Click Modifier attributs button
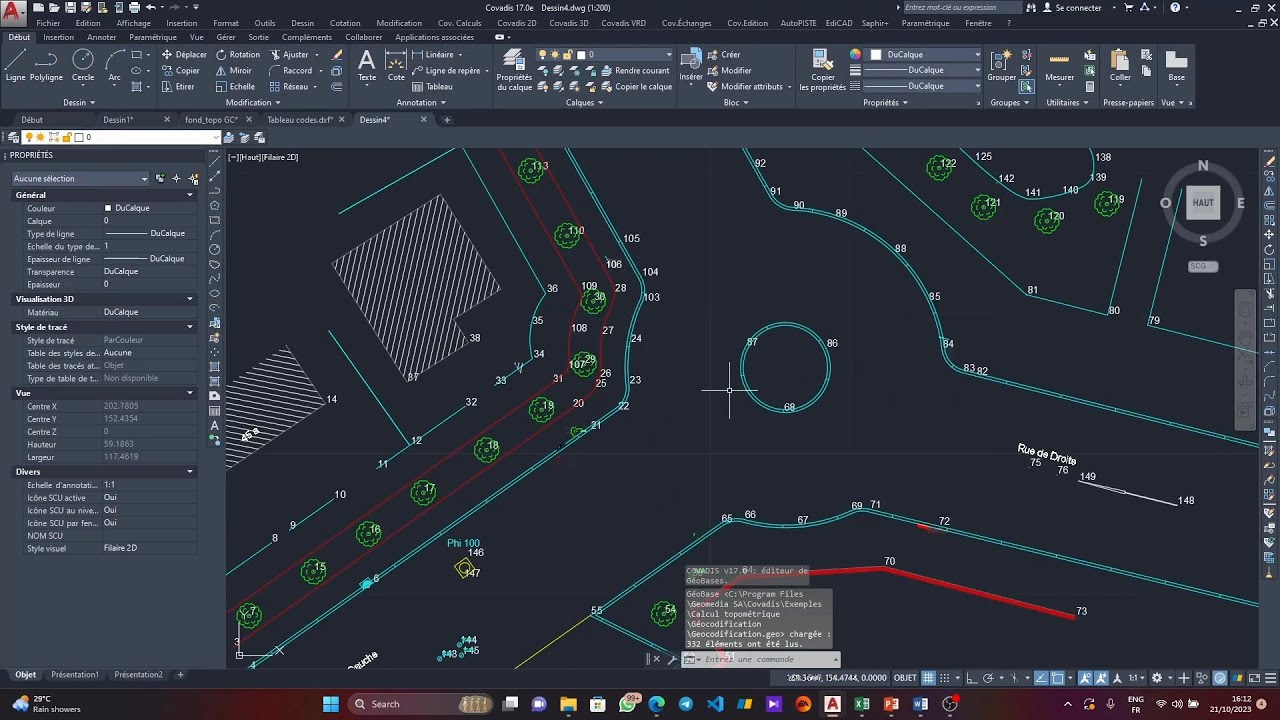 [745, 87]
